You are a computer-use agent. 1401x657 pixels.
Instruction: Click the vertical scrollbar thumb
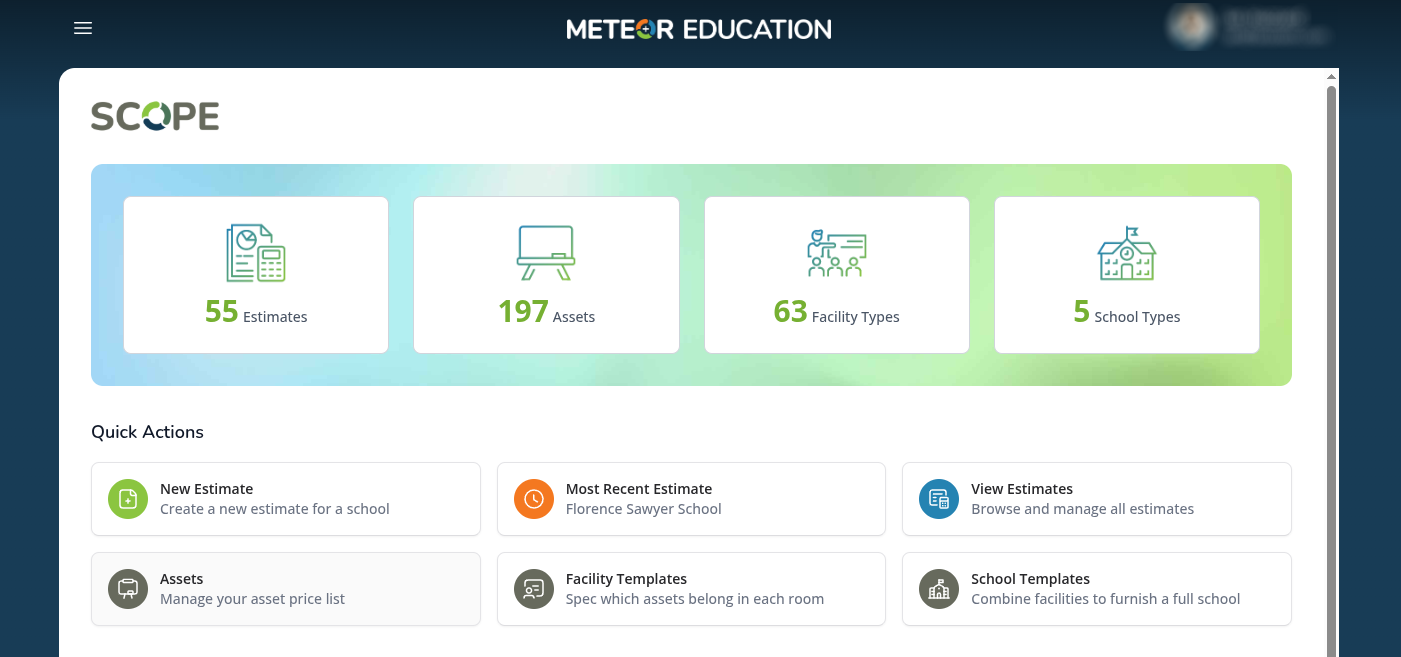click(1331, 370)
